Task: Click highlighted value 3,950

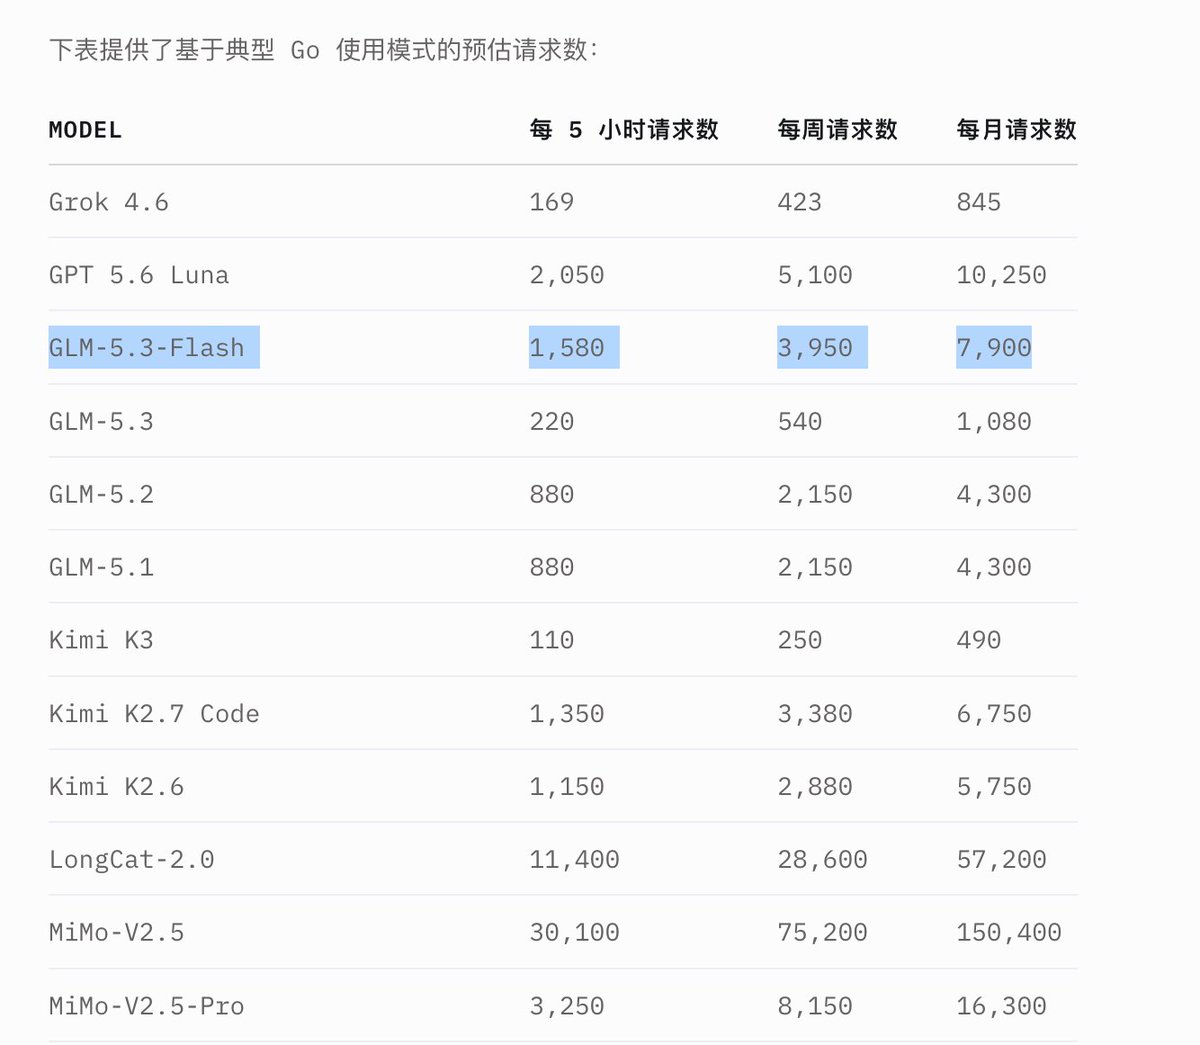Action: [x=814, y=348]
